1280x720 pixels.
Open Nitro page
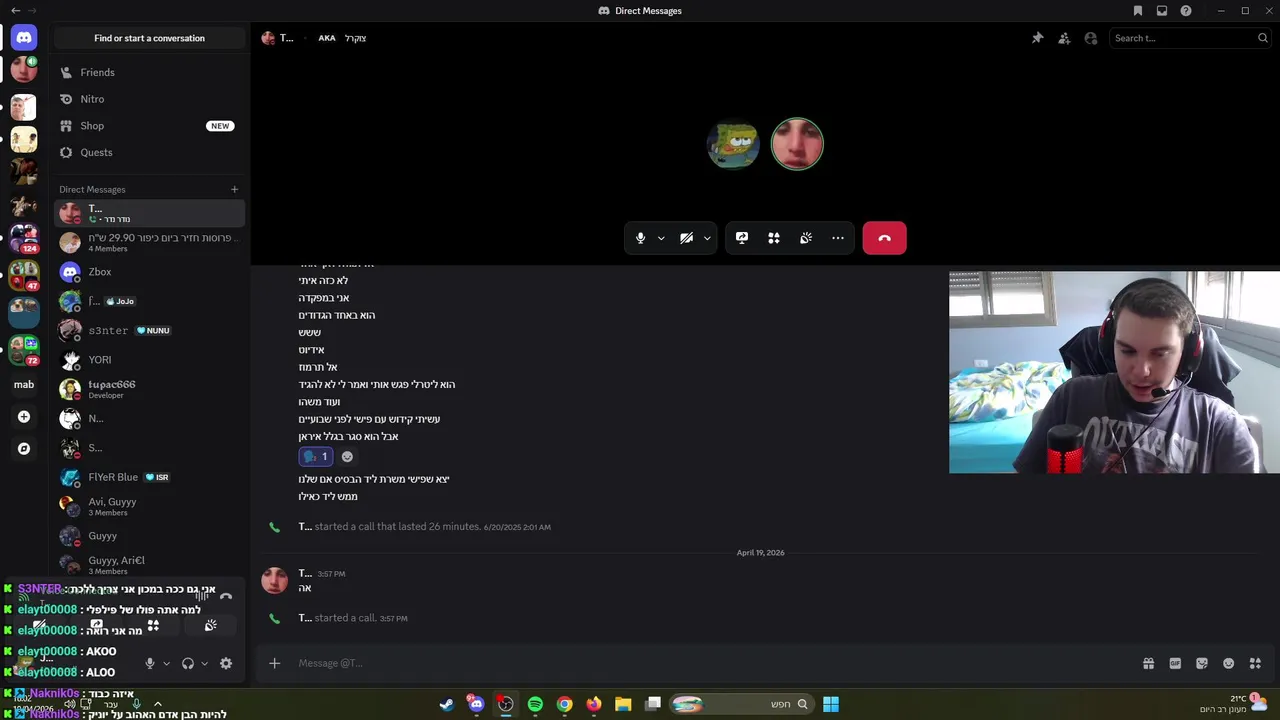coord(149,99)
